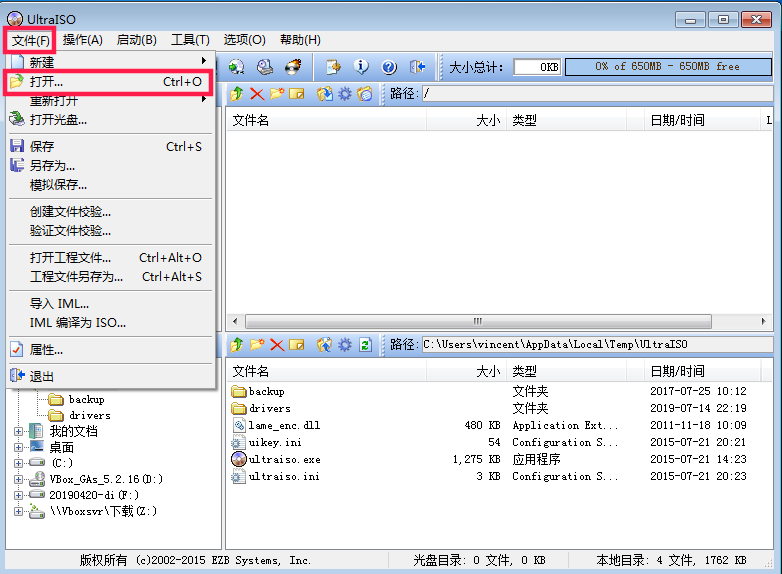The width and height of the screenshot is (782, 574).
Task: Choose 导入 IML... menu entry
Action: click(110, 304)
